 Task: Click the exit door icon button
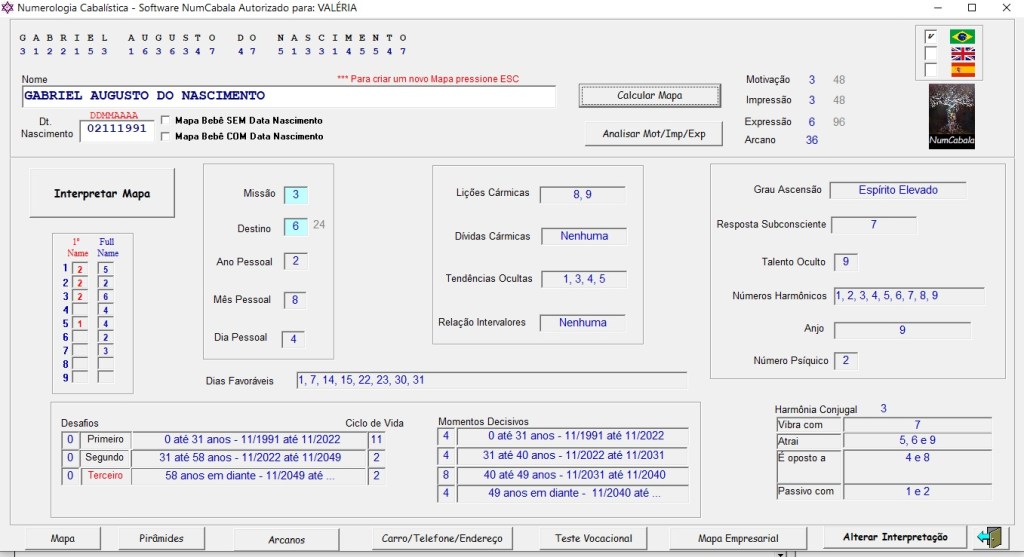click(x=989, y=538)
